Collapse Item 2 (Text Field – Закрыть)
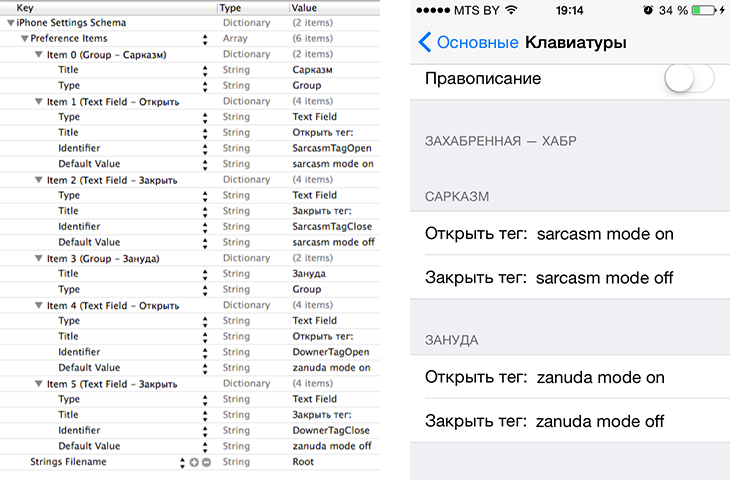 [x=39, y=180]
